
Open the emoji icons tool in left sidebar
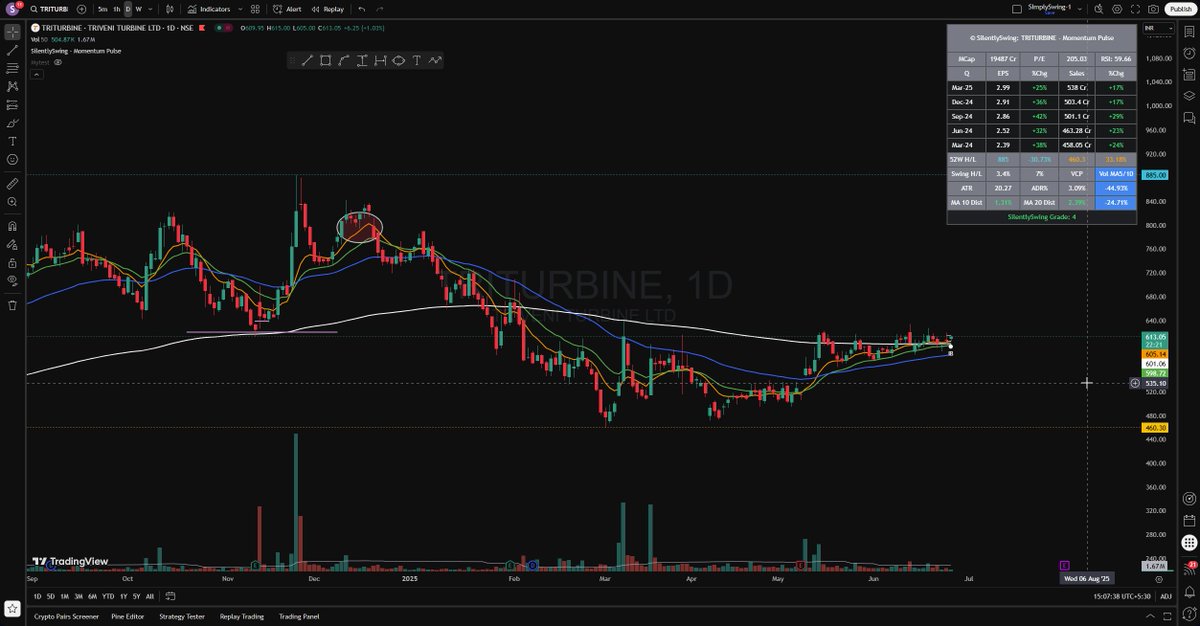point(12,159)
